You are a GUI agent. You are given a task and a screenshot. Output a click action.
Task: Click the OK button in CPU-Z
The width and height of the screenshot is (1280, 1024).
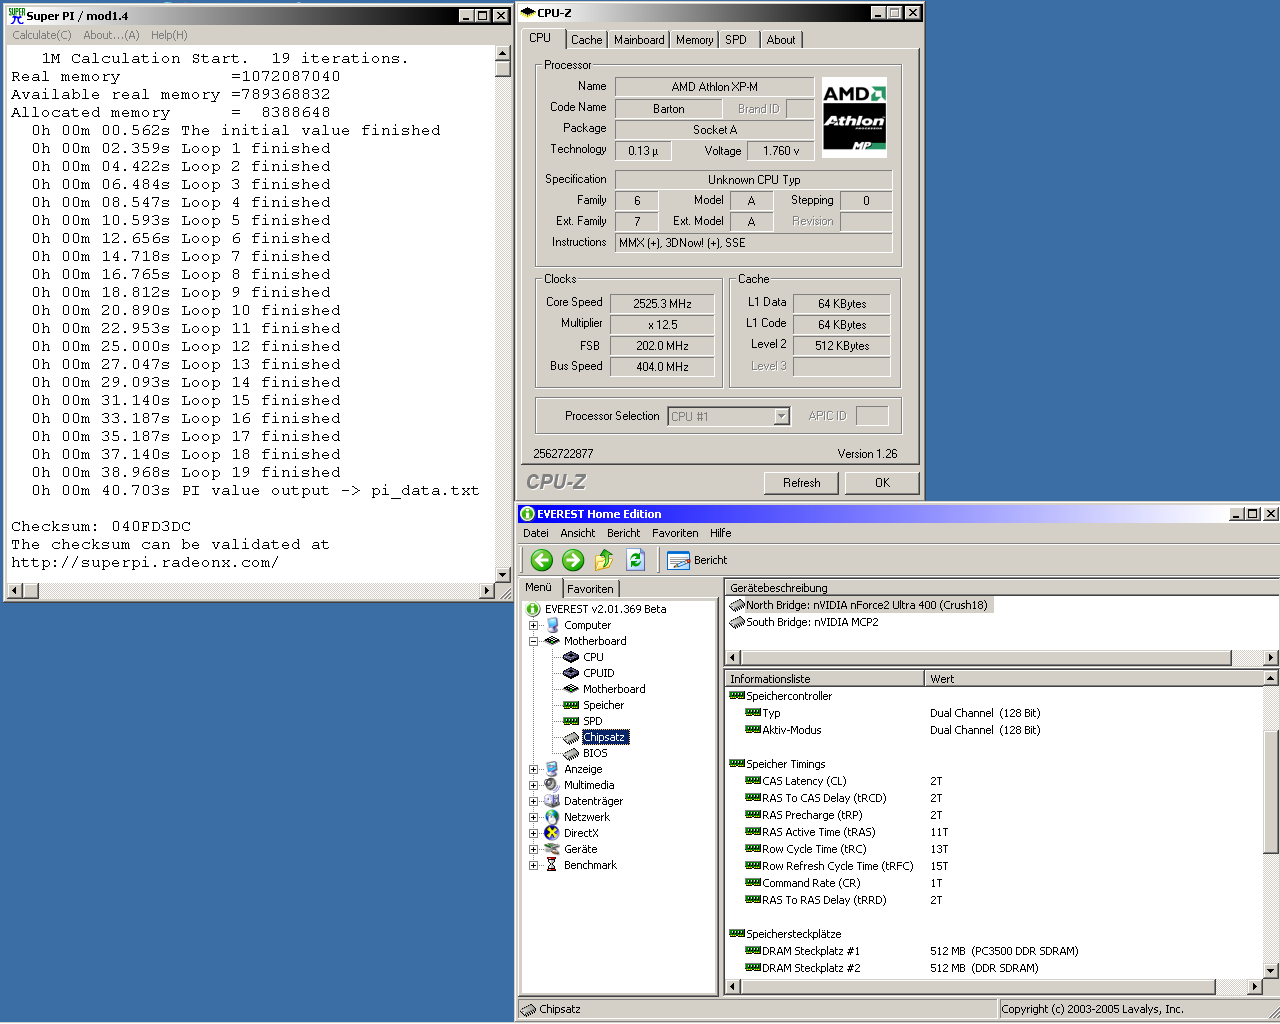pyautogui.click(x=882, y=483)
